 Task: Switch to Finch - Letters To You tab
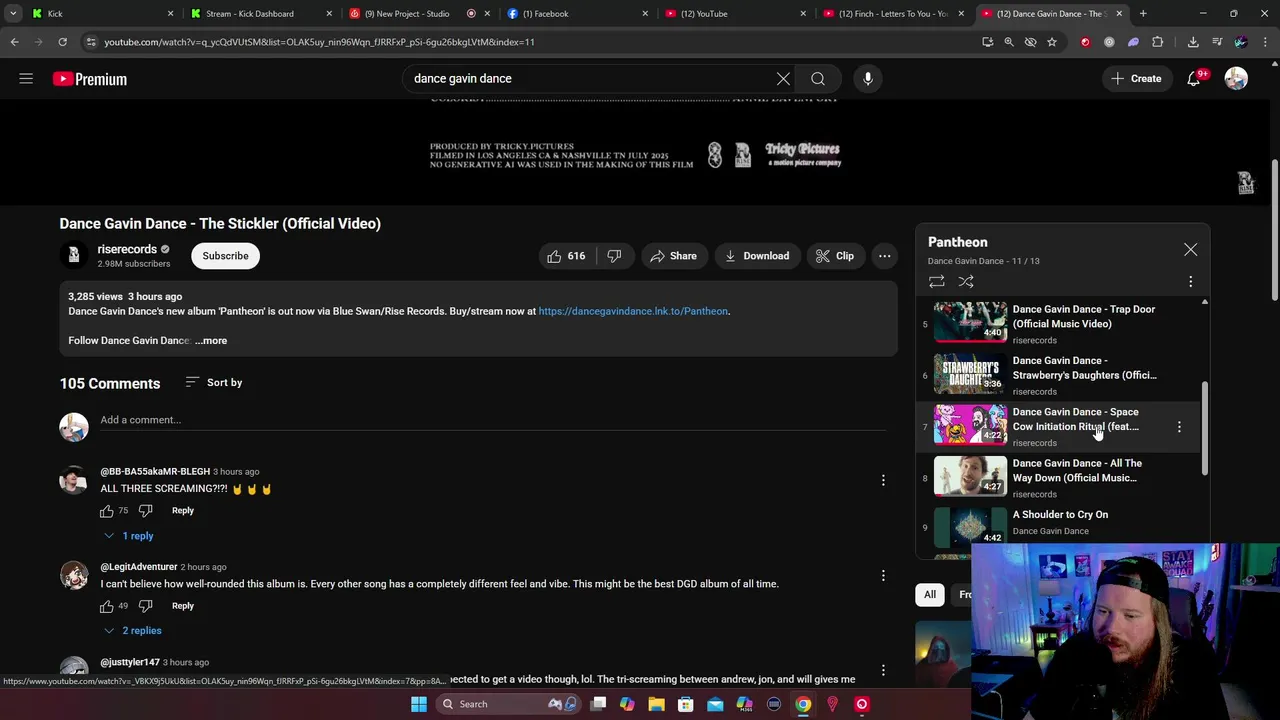(x=892, y=14)
